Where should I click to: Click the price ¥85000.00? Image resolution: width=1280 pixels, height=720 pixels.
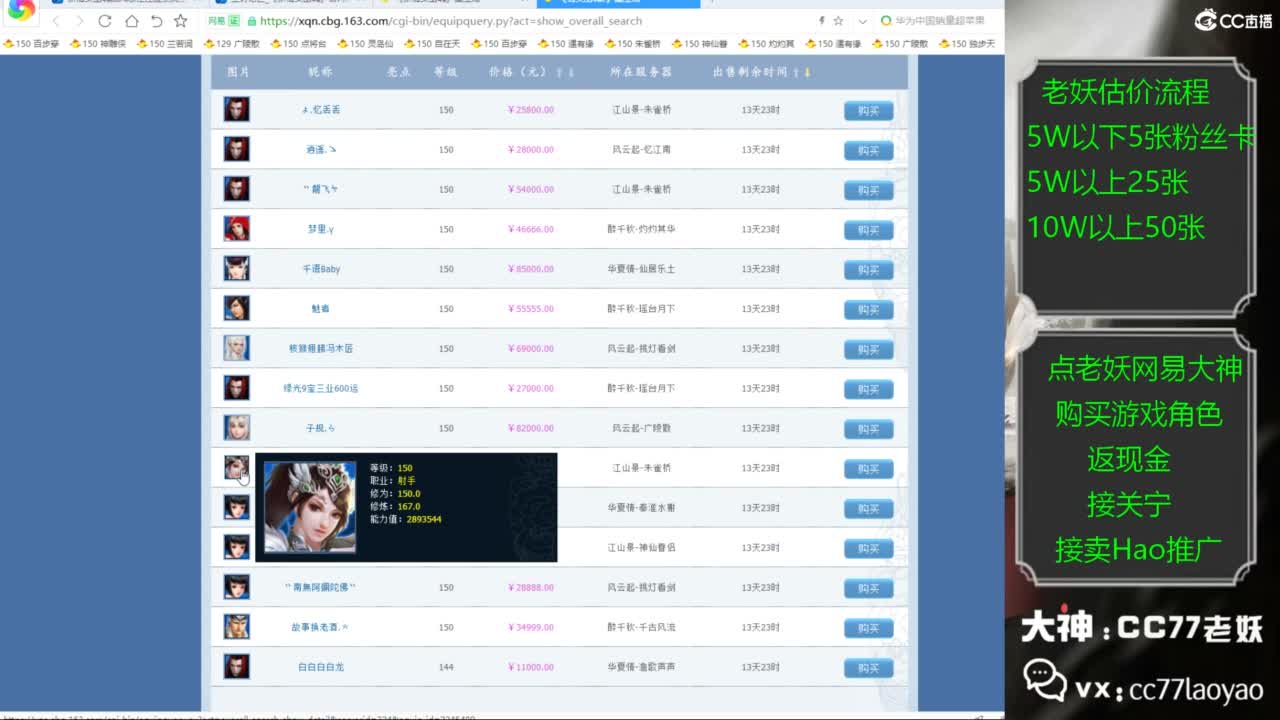pyautogui.click(x=531, y=269)
